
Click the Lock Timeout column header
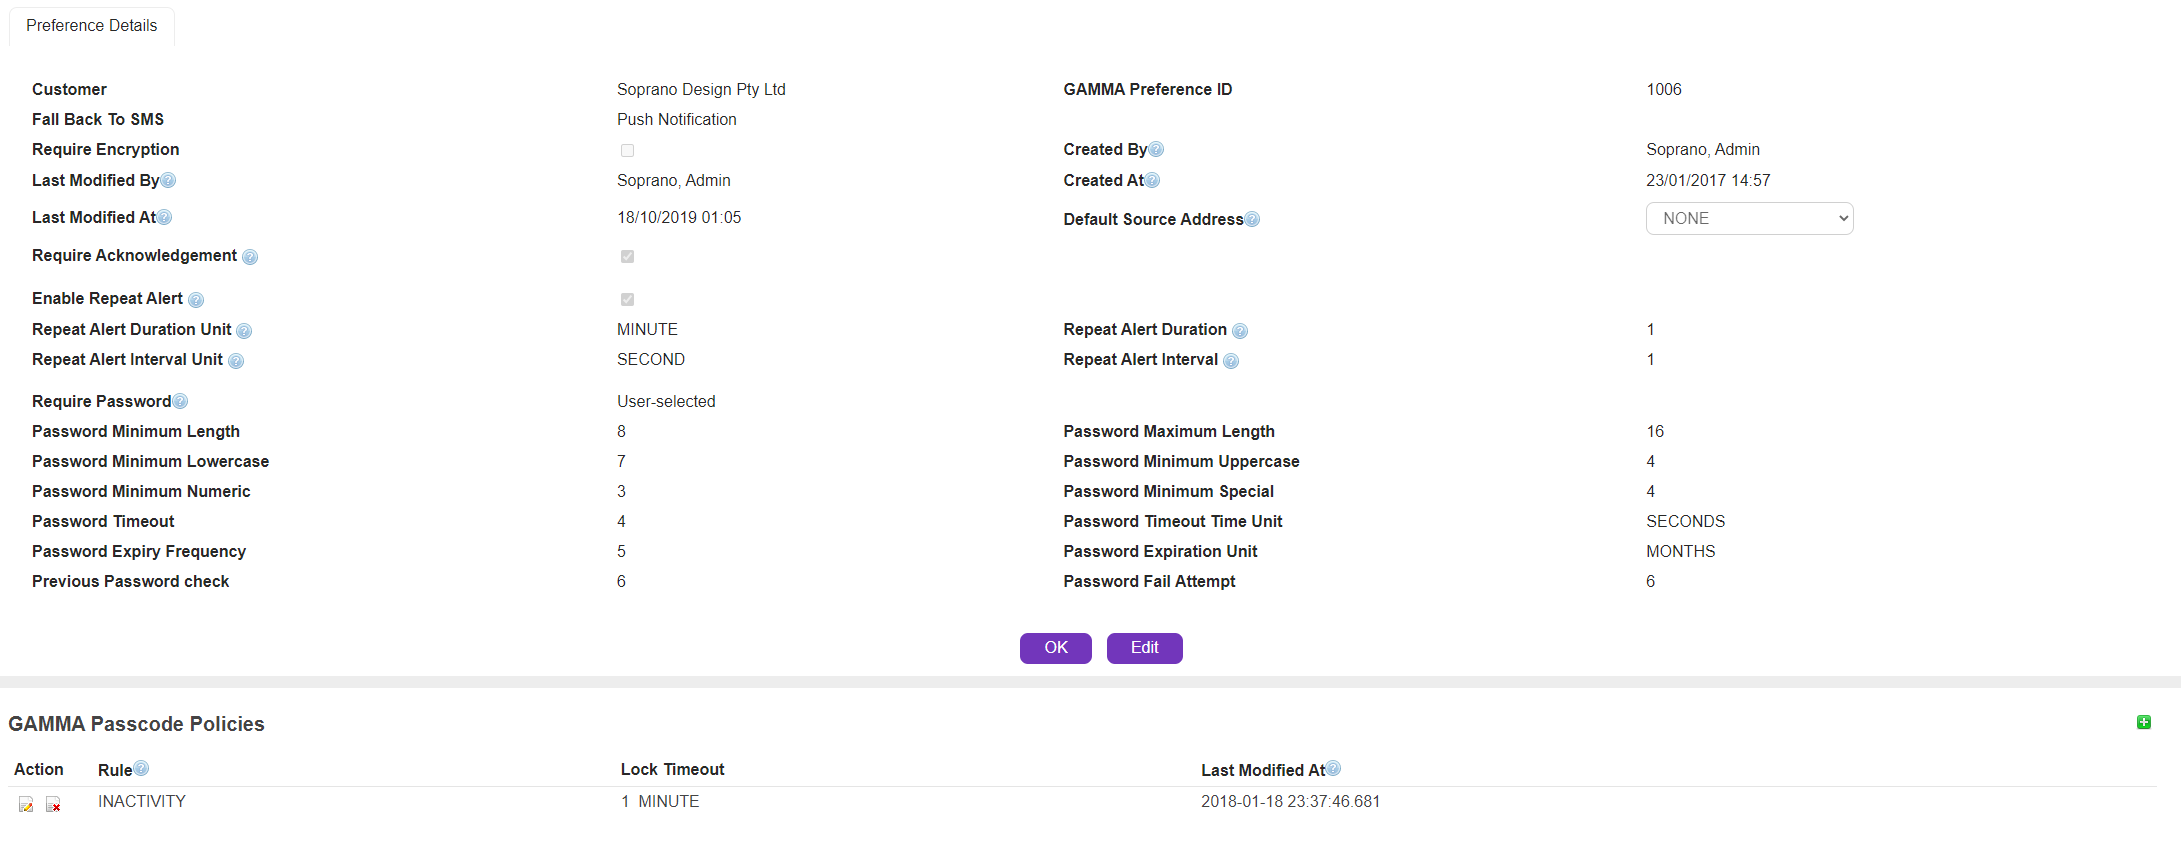pos(672,769)
